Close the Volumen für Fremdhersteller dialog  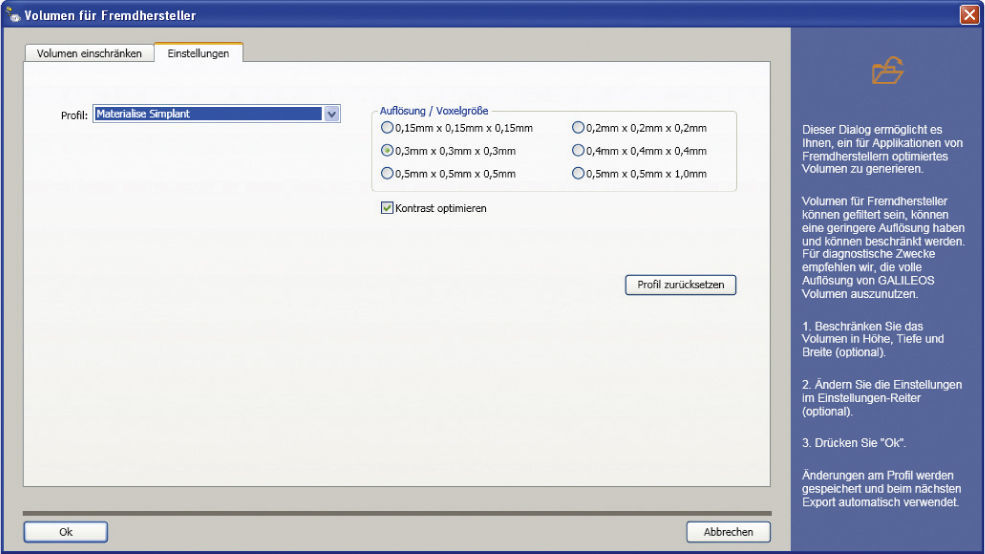point(968,15)
